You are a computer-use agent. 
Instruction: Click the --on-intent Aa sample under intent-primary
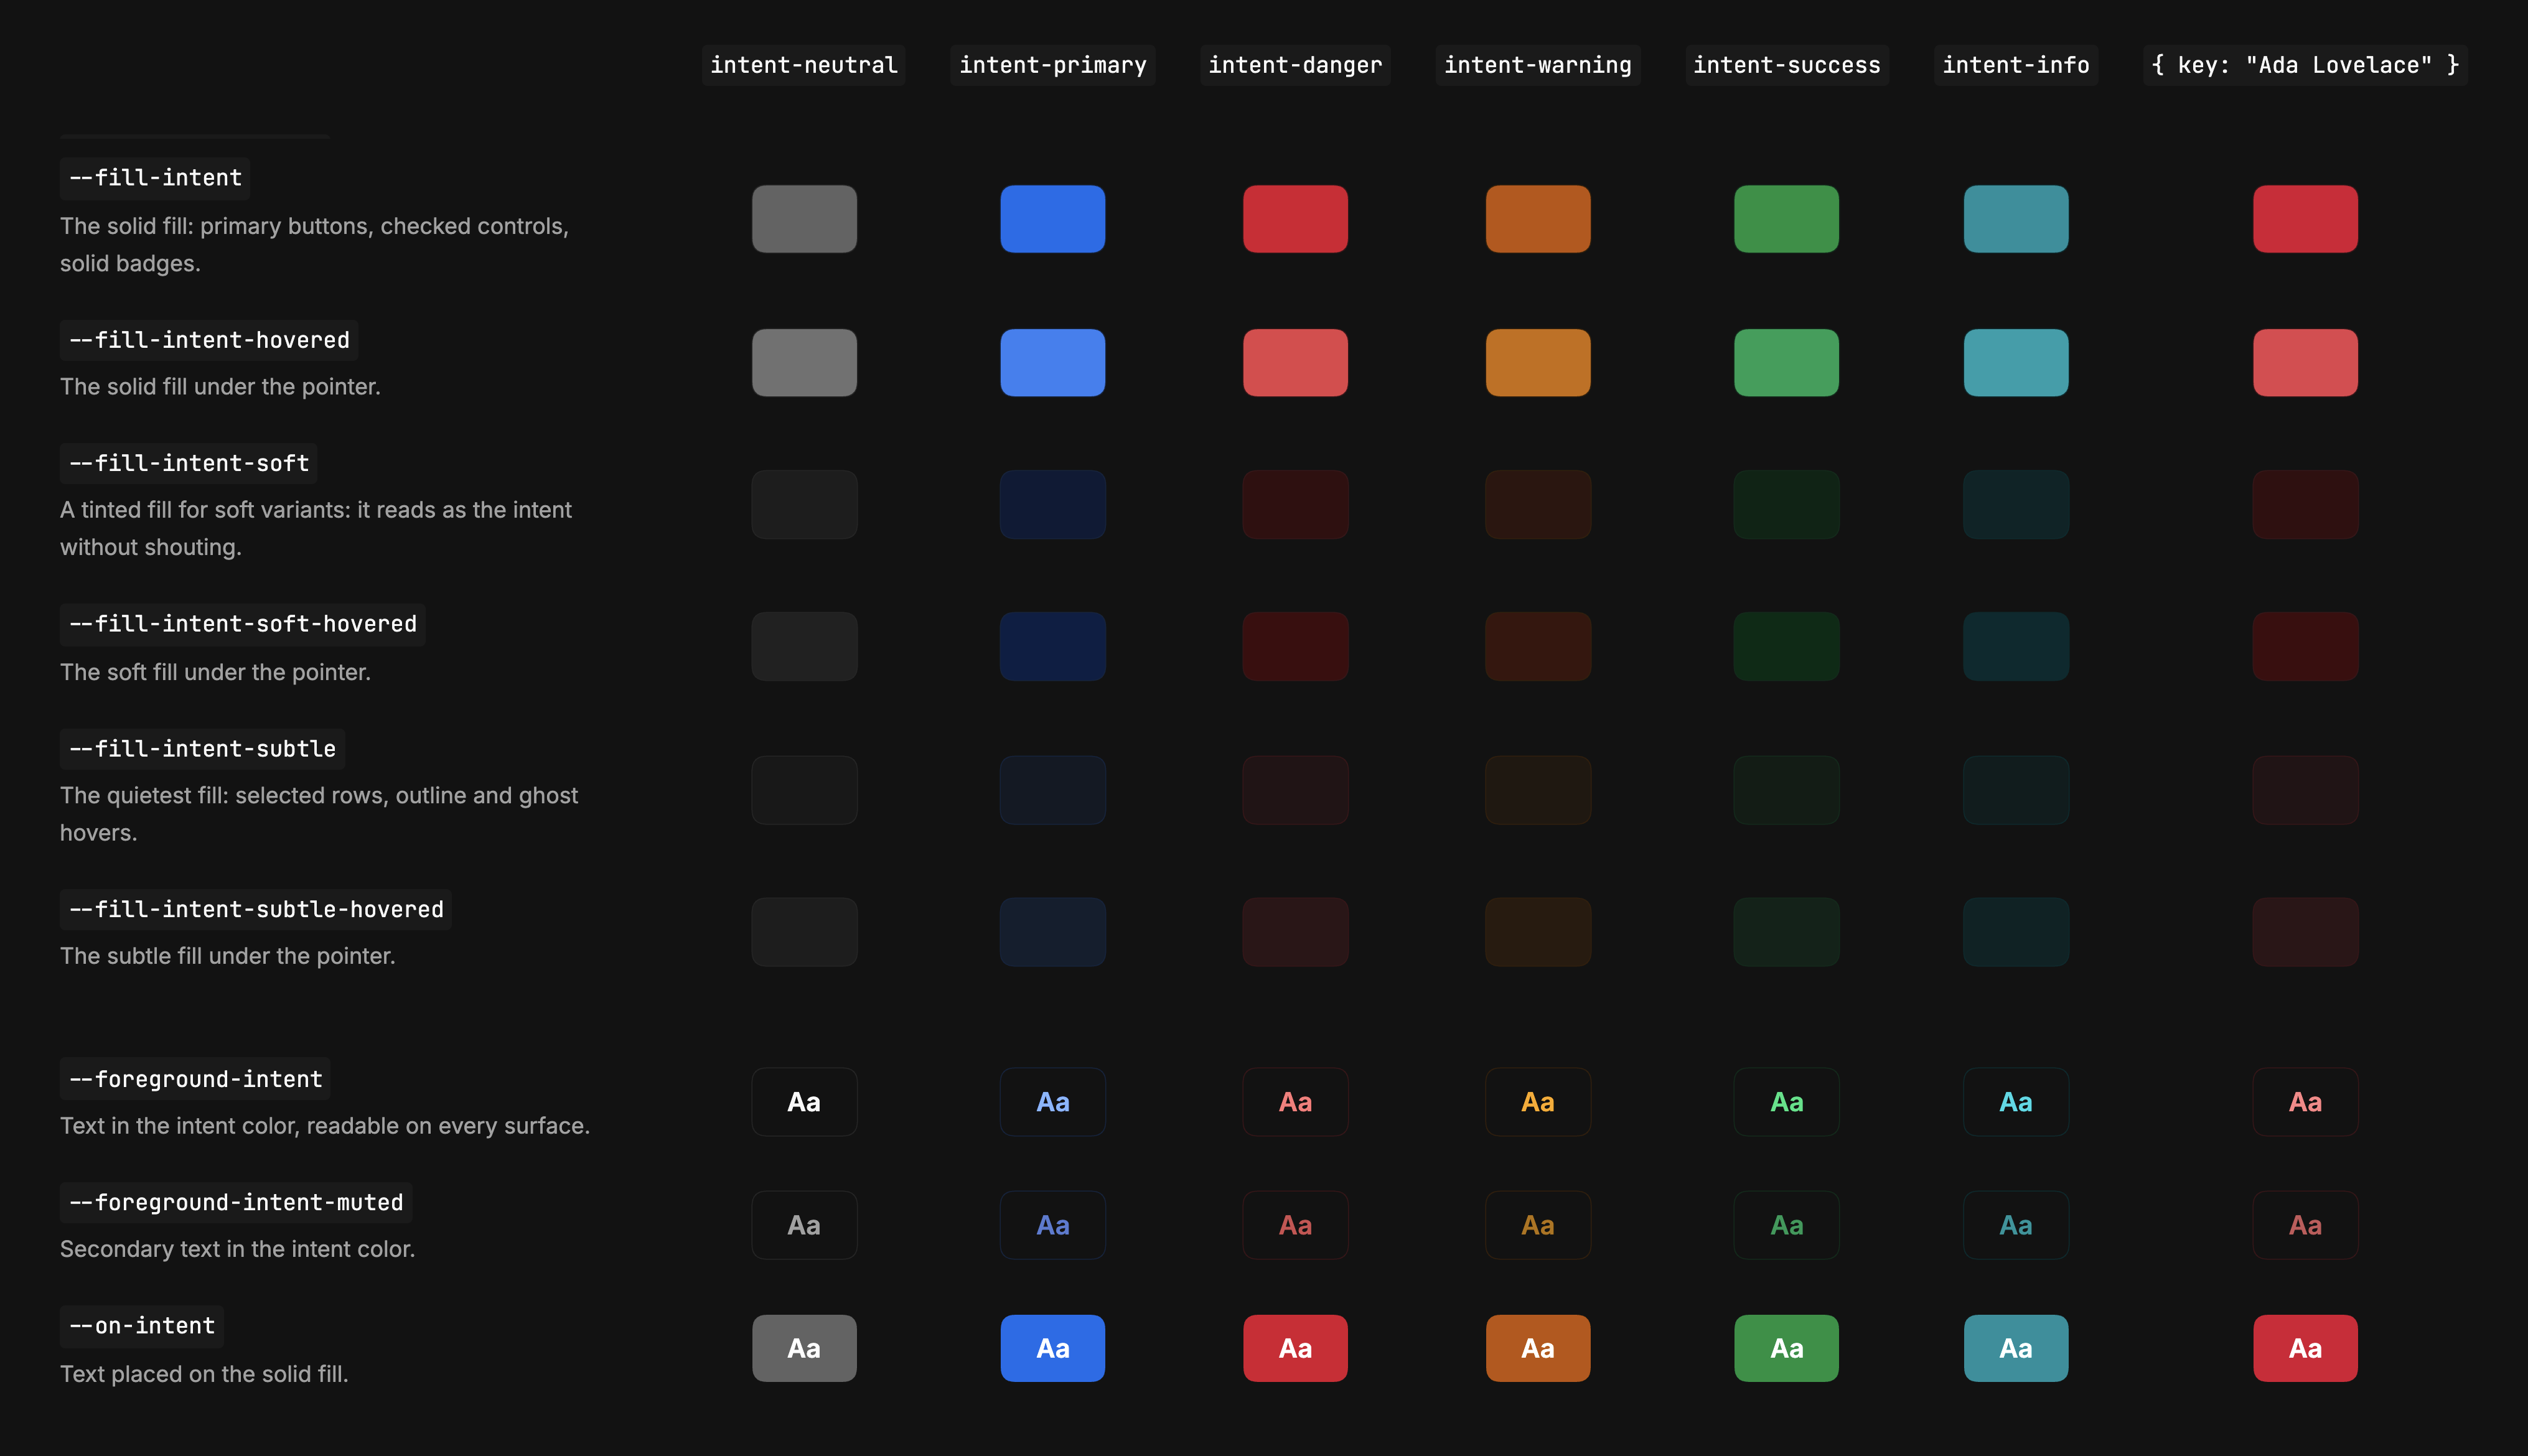(1053, 1348)
